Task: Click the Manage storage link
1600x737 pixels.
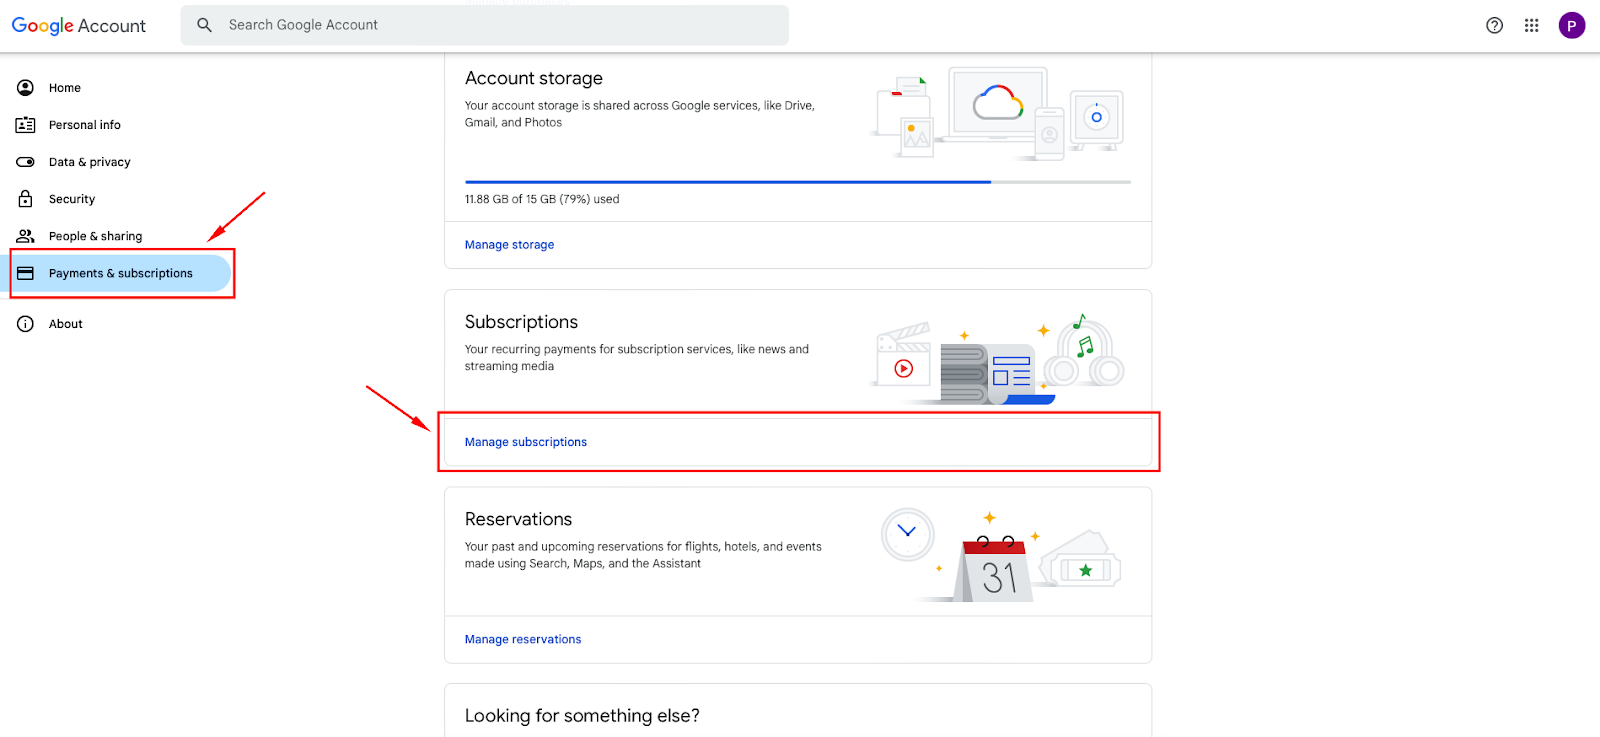Action: click(509, 245)
